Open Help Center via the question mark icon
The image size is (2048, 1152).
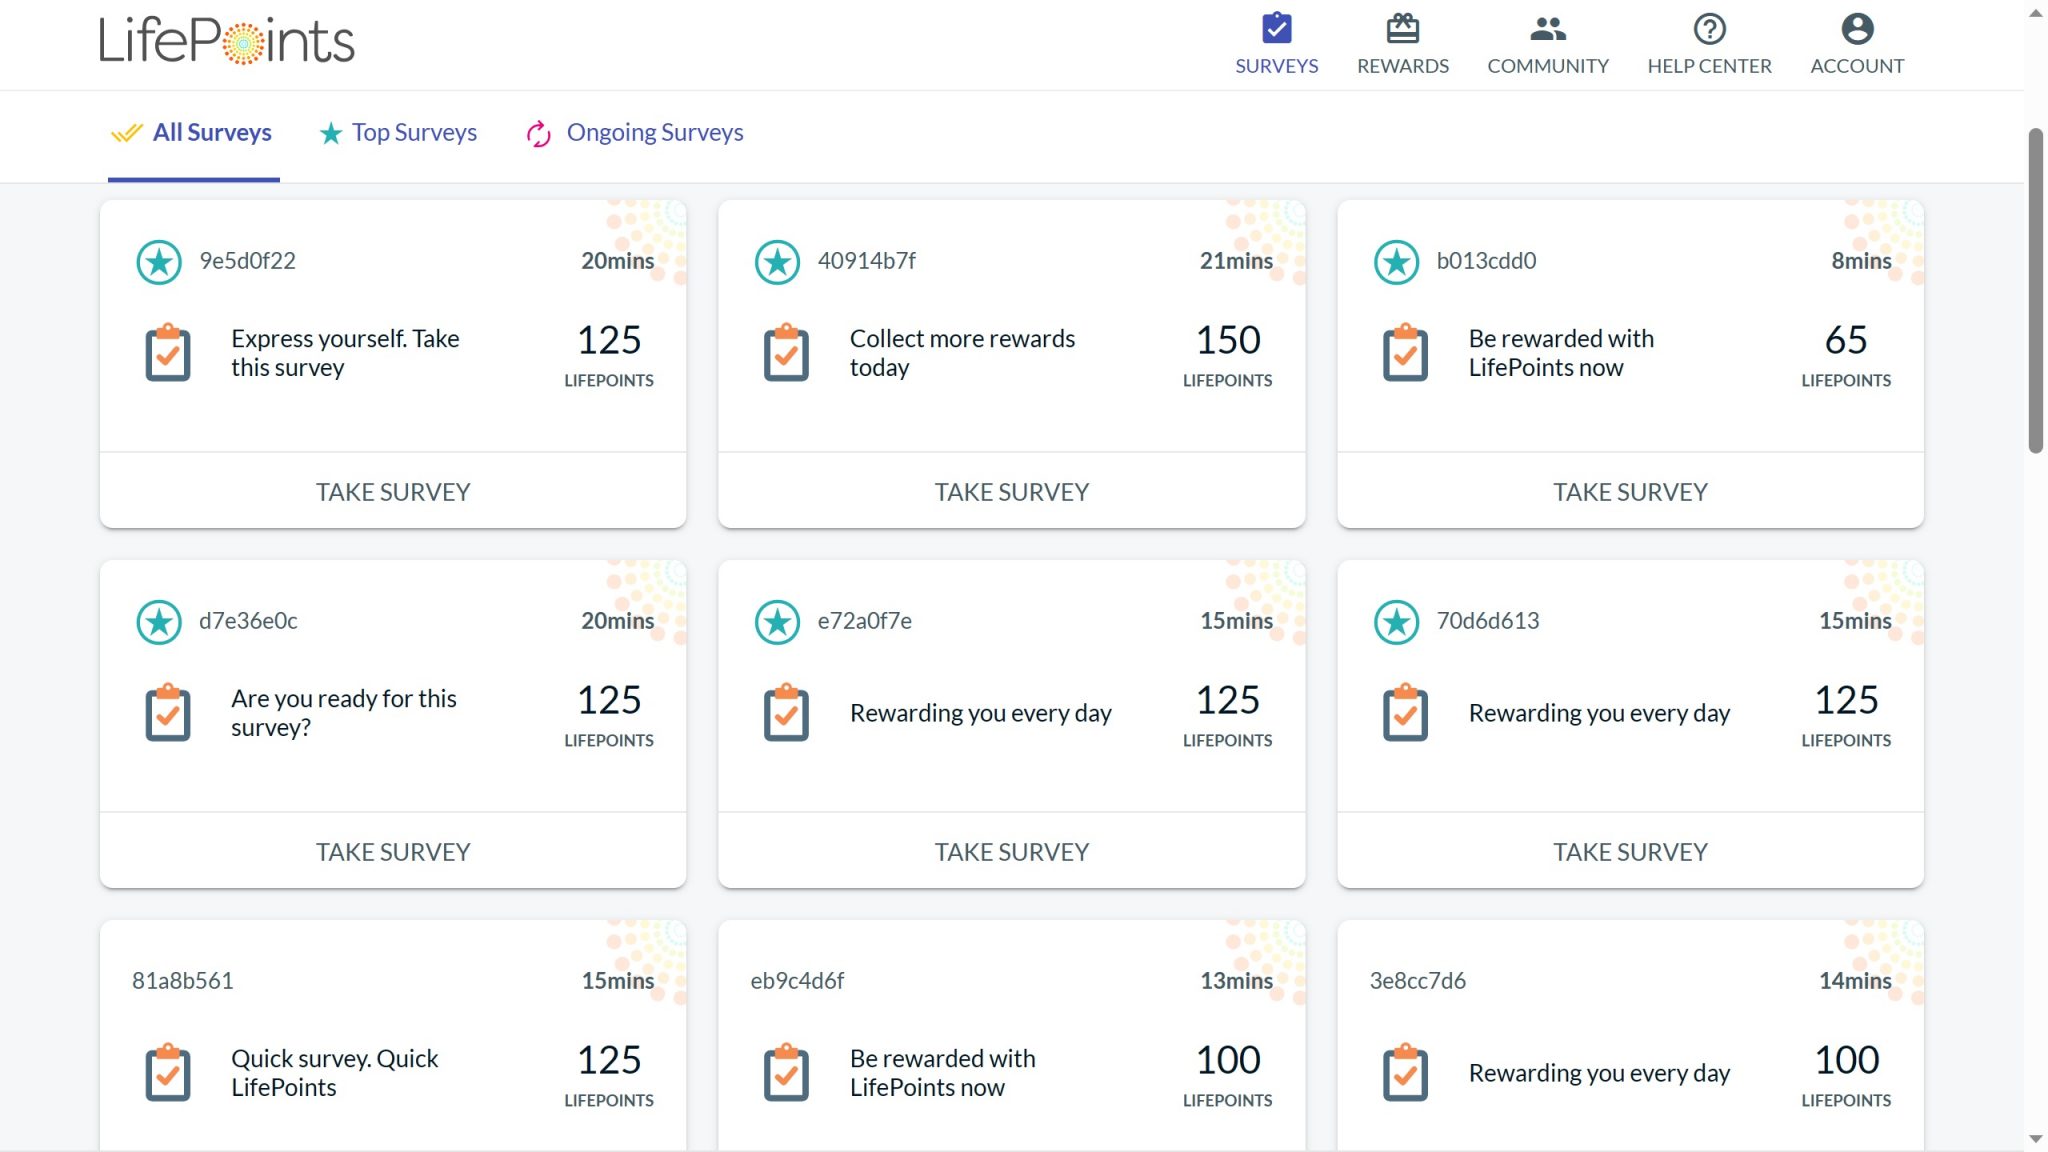click(x=1709, y=29)
